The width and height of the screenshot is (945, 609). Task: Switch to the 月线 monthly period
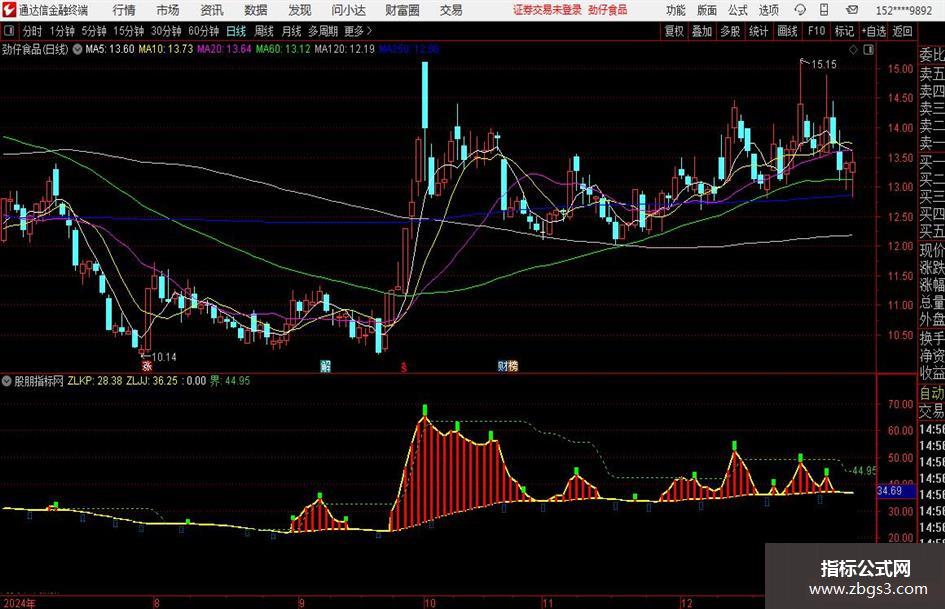pyautogui.click(x=292, y=31)
